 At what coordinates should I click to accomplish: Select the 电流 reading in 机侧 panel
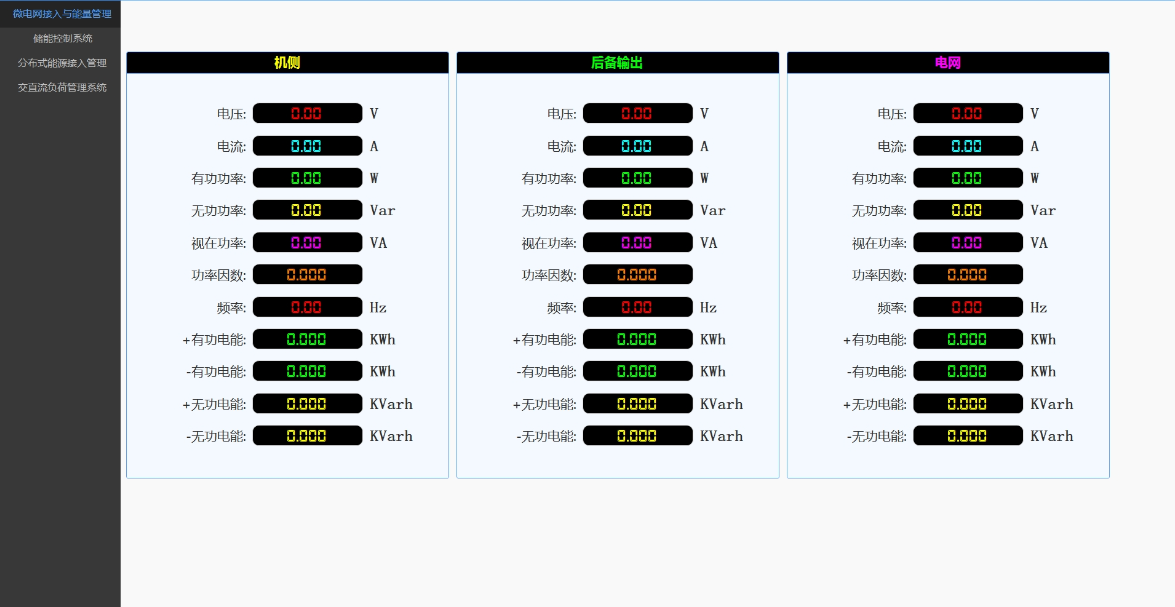click(x=307, y=146)
